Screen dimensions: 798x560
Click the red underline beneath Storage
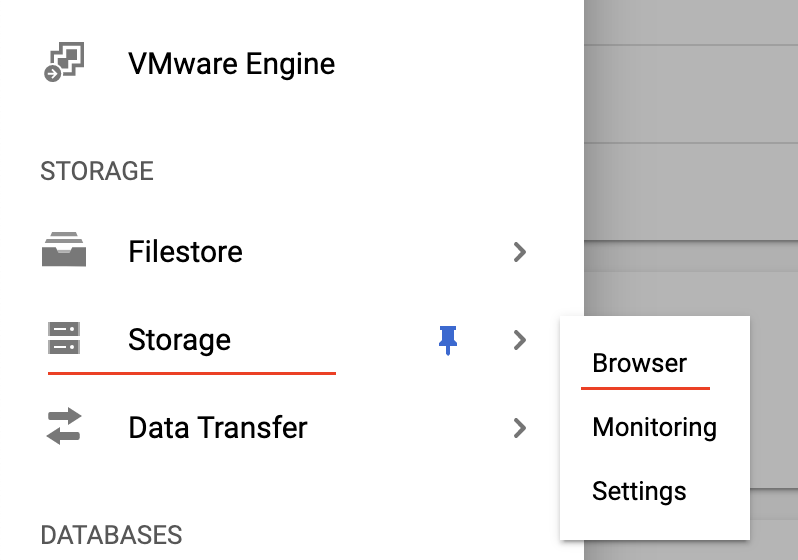pyautogui.click(x=192, y=373)
